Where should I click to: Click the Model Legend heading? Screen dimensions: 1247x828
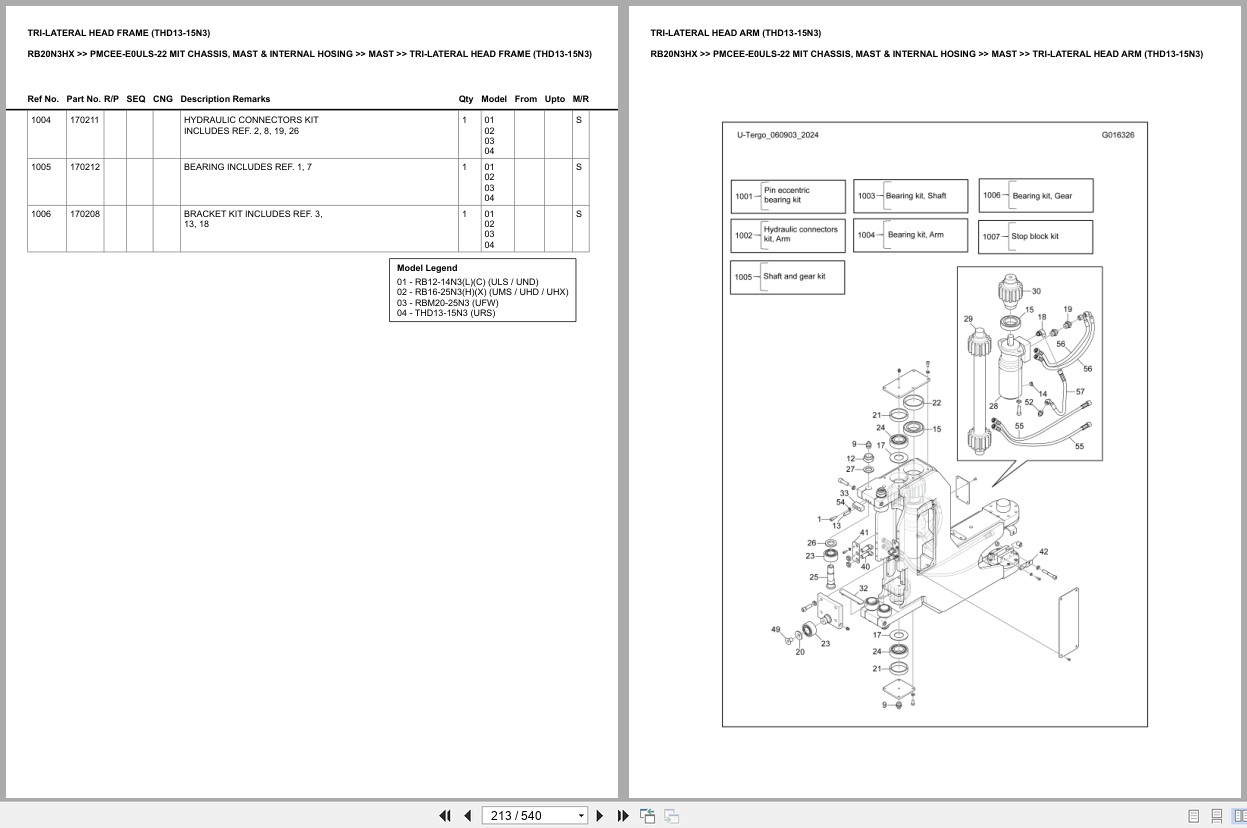click(x=427, y=268)
